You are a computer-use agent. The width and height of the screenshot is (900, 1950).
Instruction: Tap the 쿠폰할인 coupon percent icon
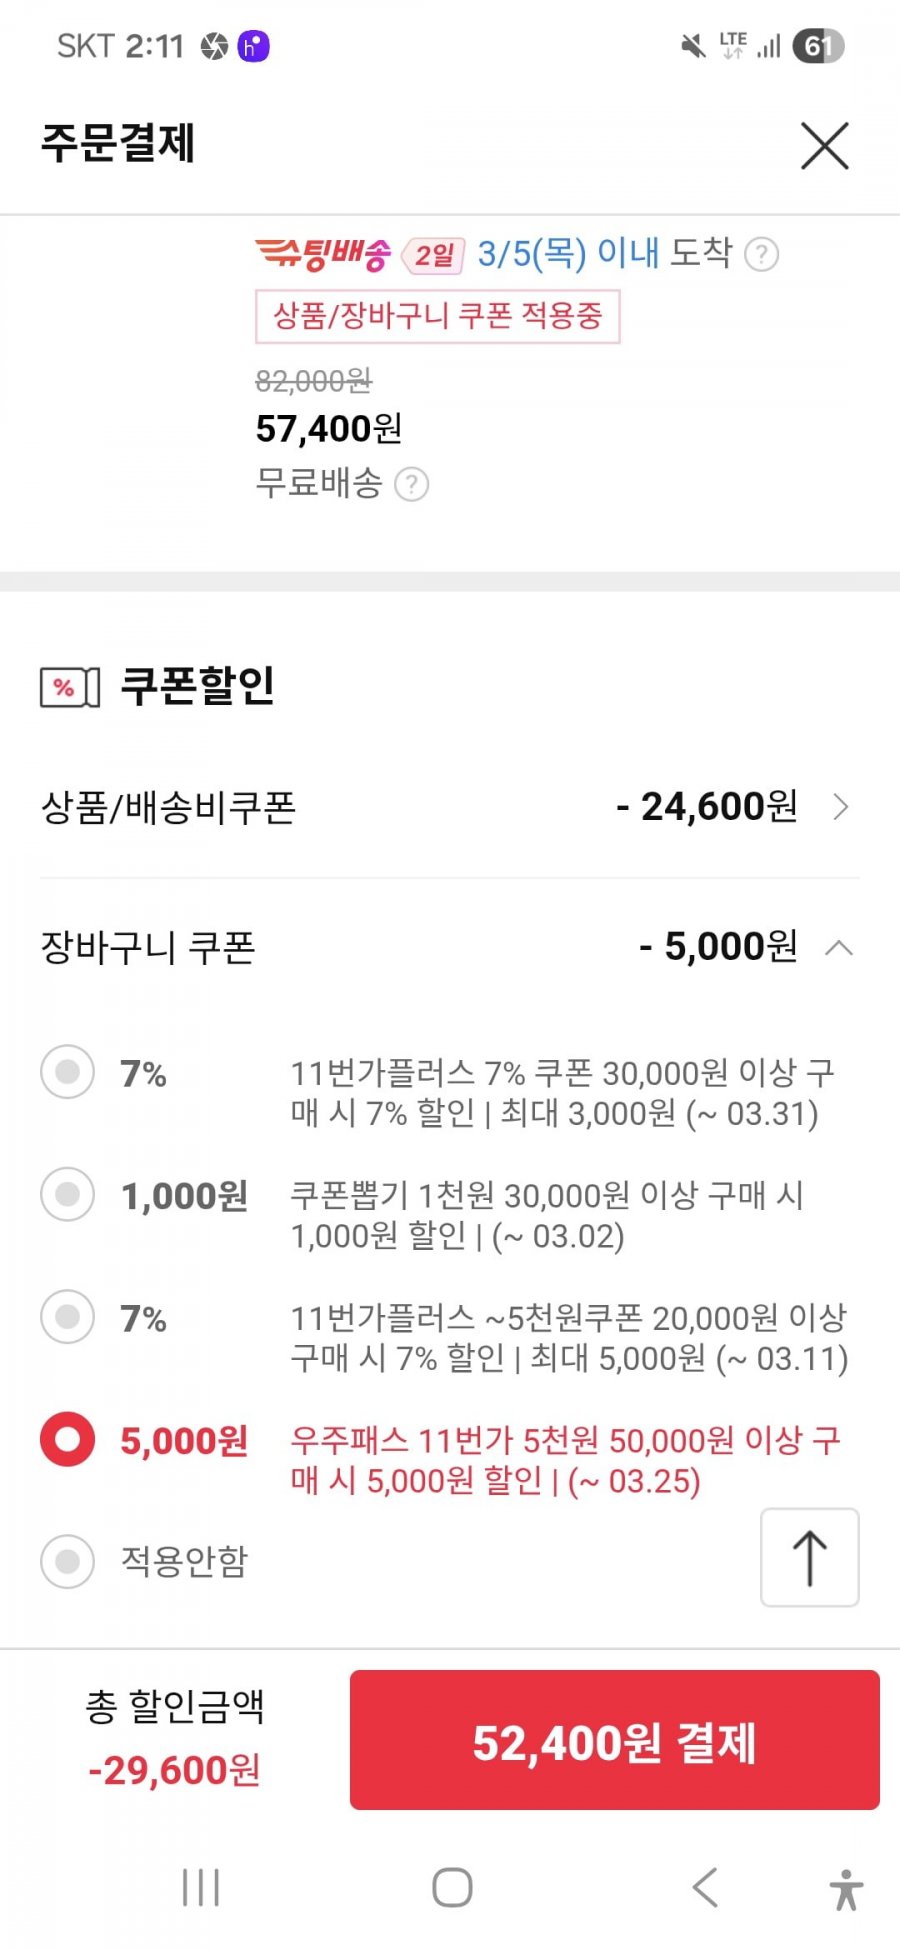tap(69, 687)
